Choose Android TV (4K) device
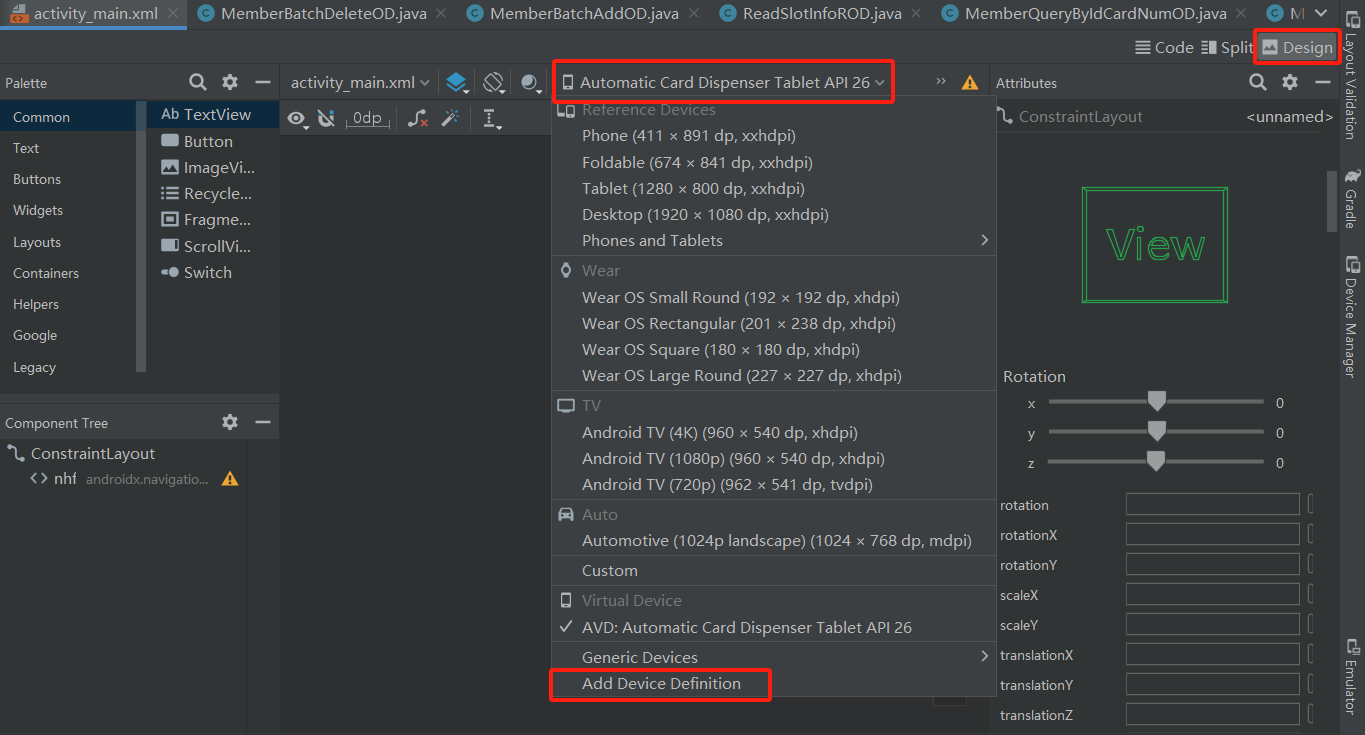1365x735 pixels. pos(774,432)
